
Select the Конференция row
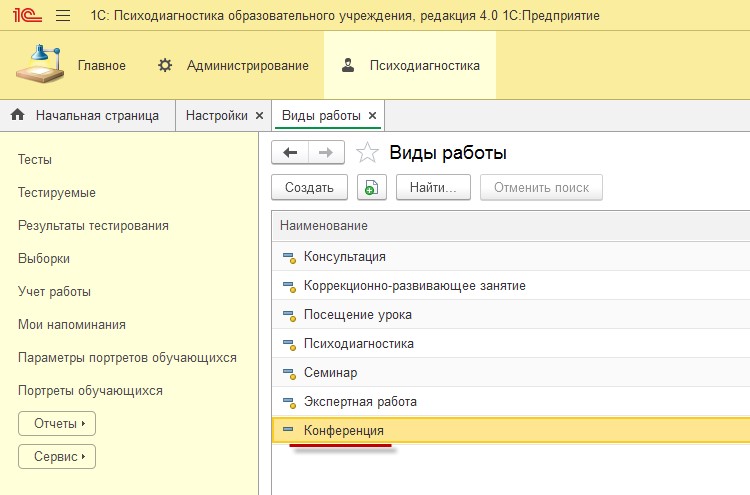tap(511, 430)
